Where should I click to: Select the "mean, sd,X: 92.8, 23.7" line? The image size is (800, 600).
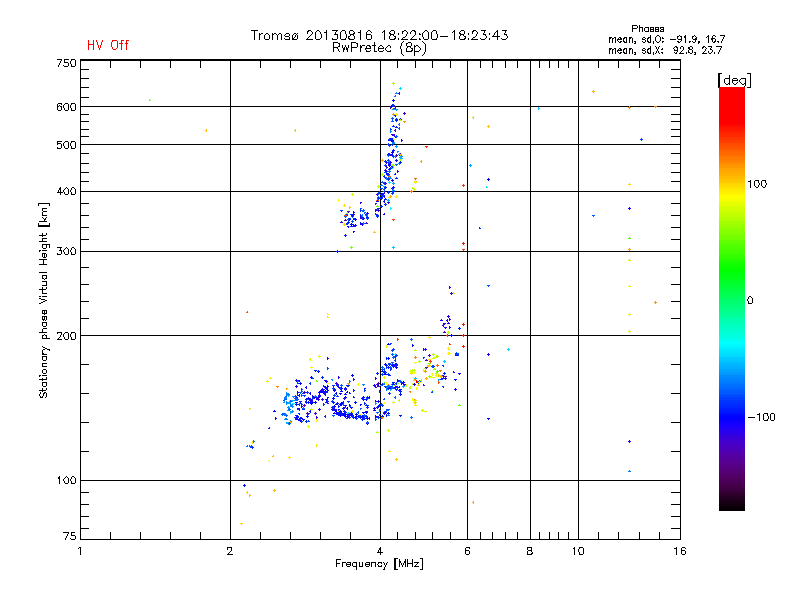pyautogui.click(x=665, y=50)
